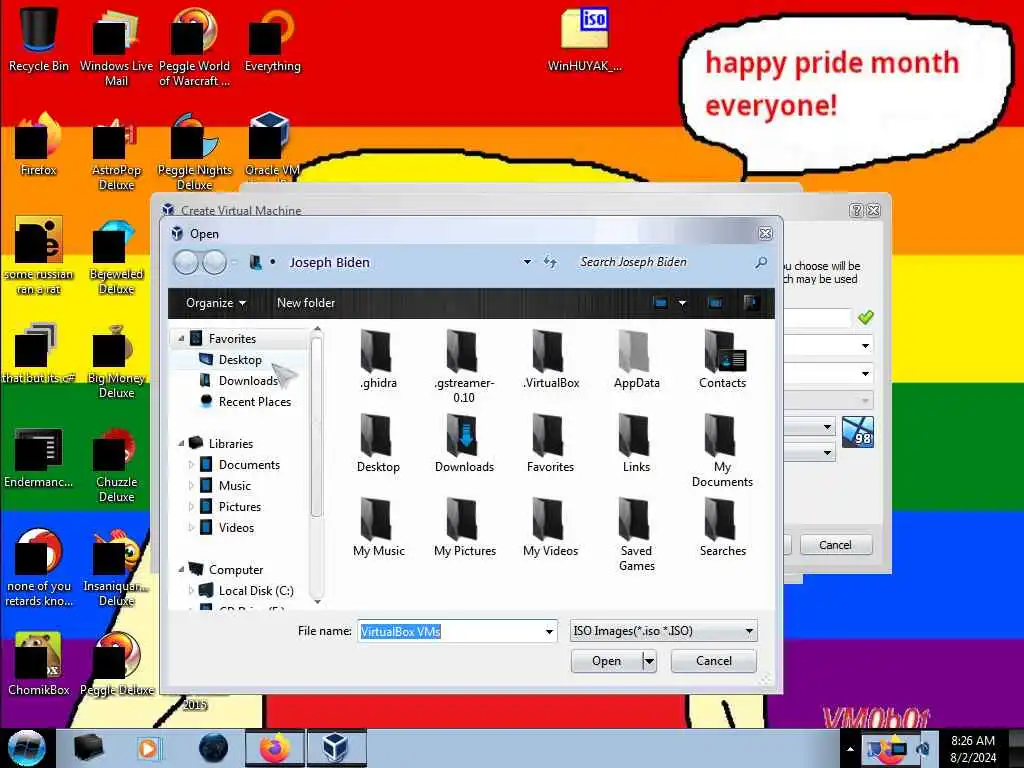This screenshot has width=1024, height=768.
Task: Click Joseph Biden in address bar
Action: pos(330,263)
